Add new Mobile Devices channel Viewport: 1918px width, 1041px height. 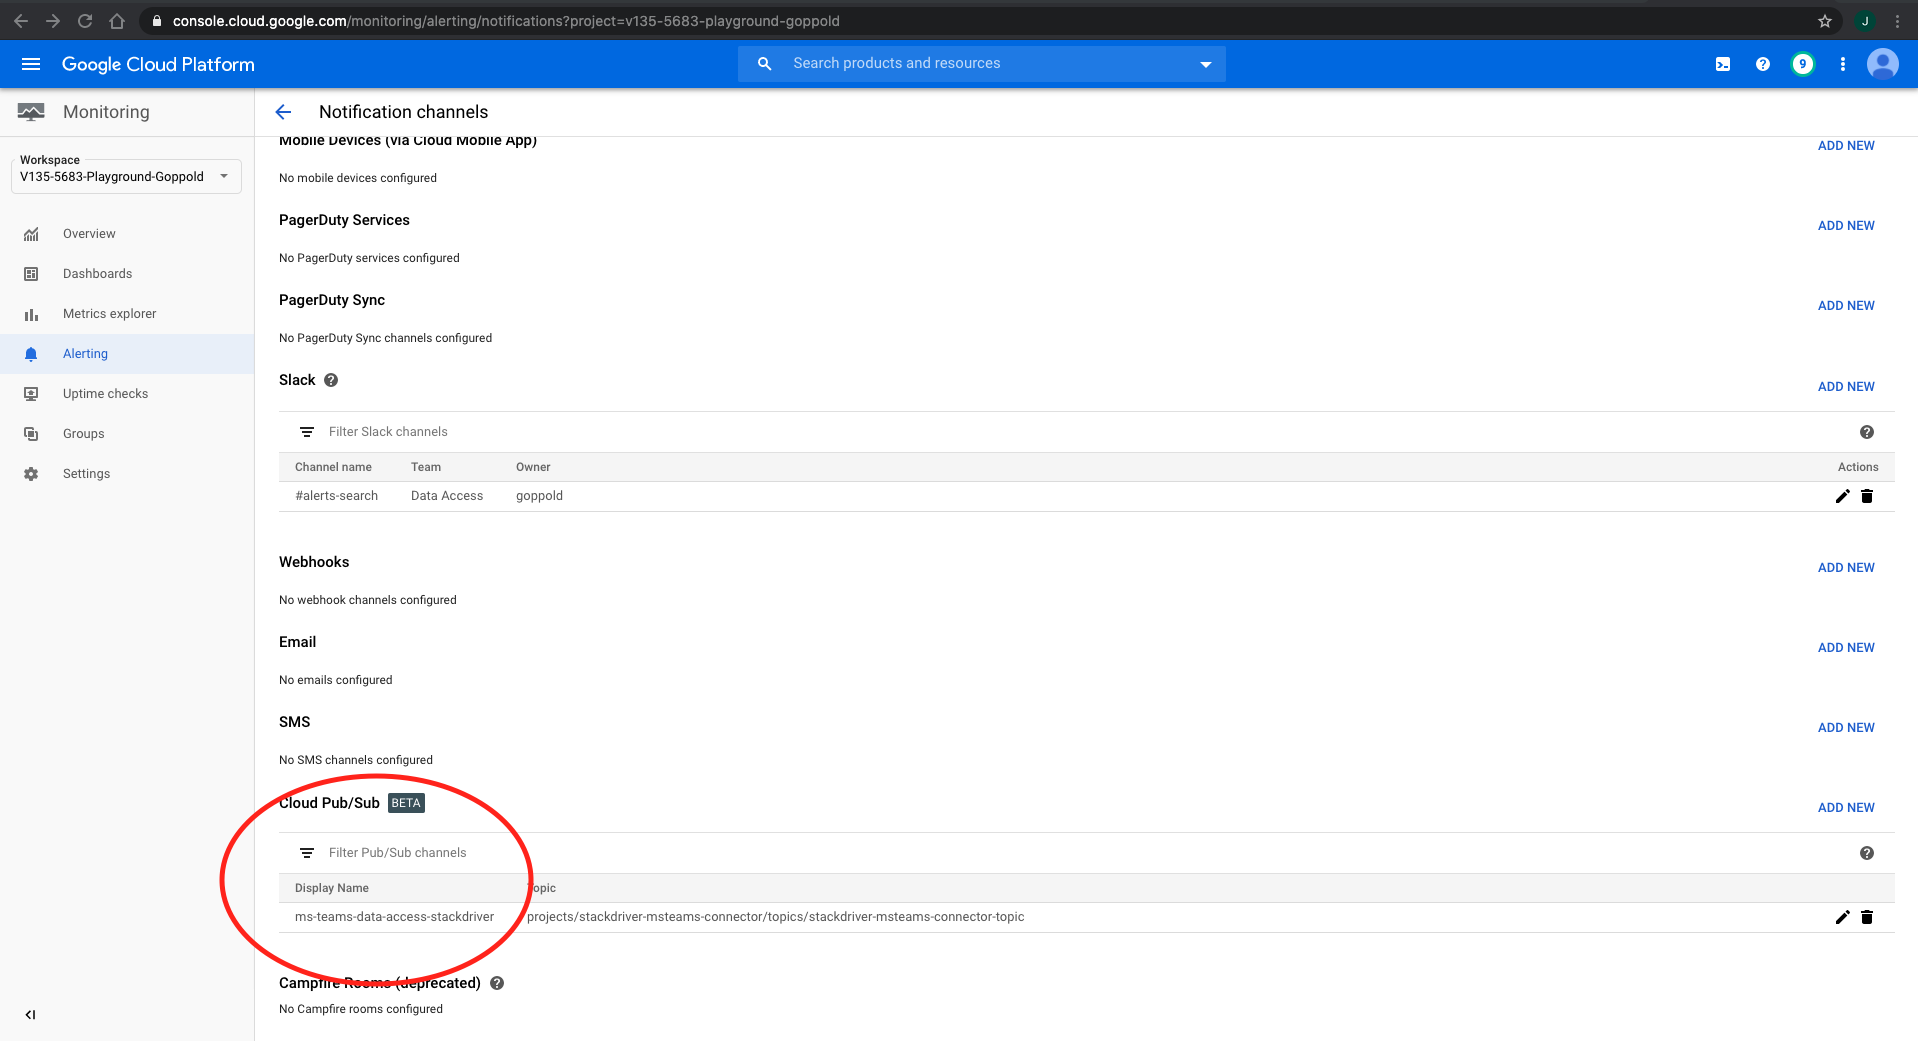coord(1846,146)
